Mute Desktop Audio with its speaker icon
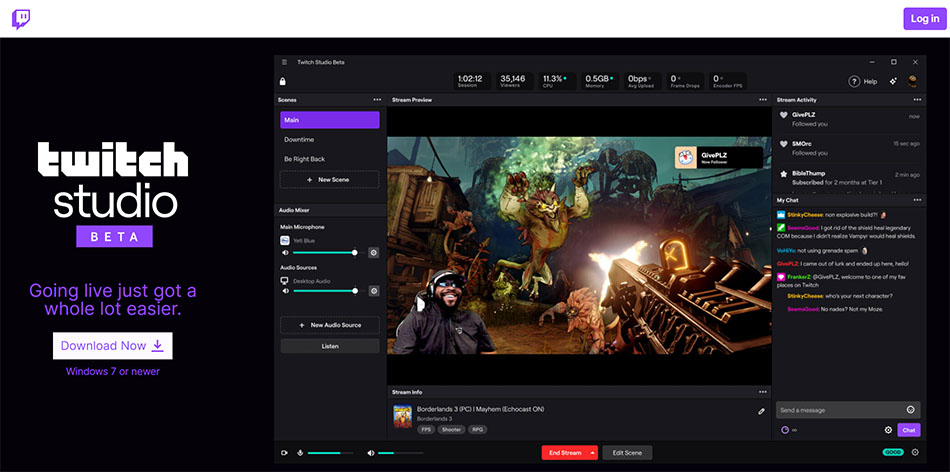The width and height of the screenshot is (950, 472). pos(285,291)
